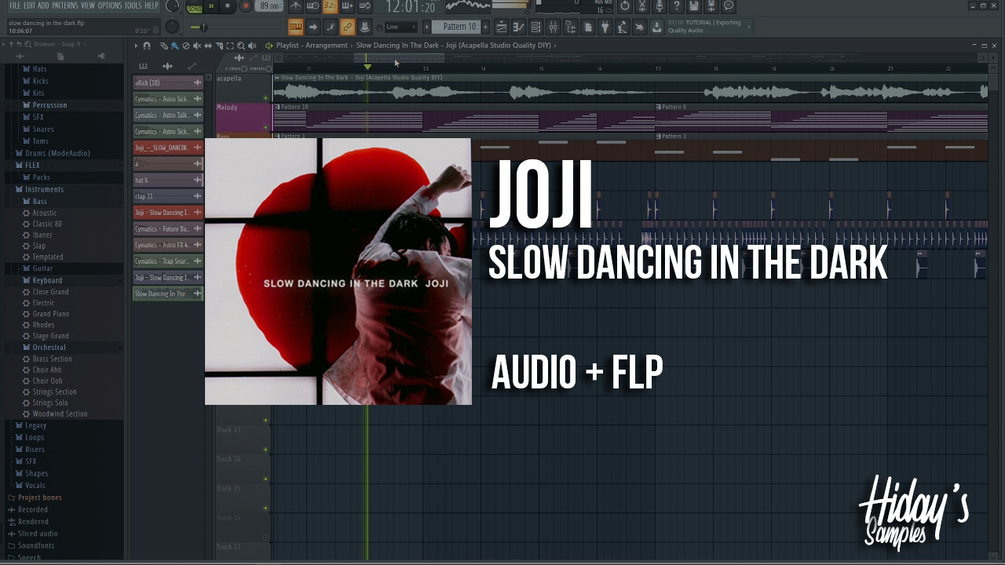The image size is (1005, 565).
Task: Click the undo history icon
Action: click(625, 6)
